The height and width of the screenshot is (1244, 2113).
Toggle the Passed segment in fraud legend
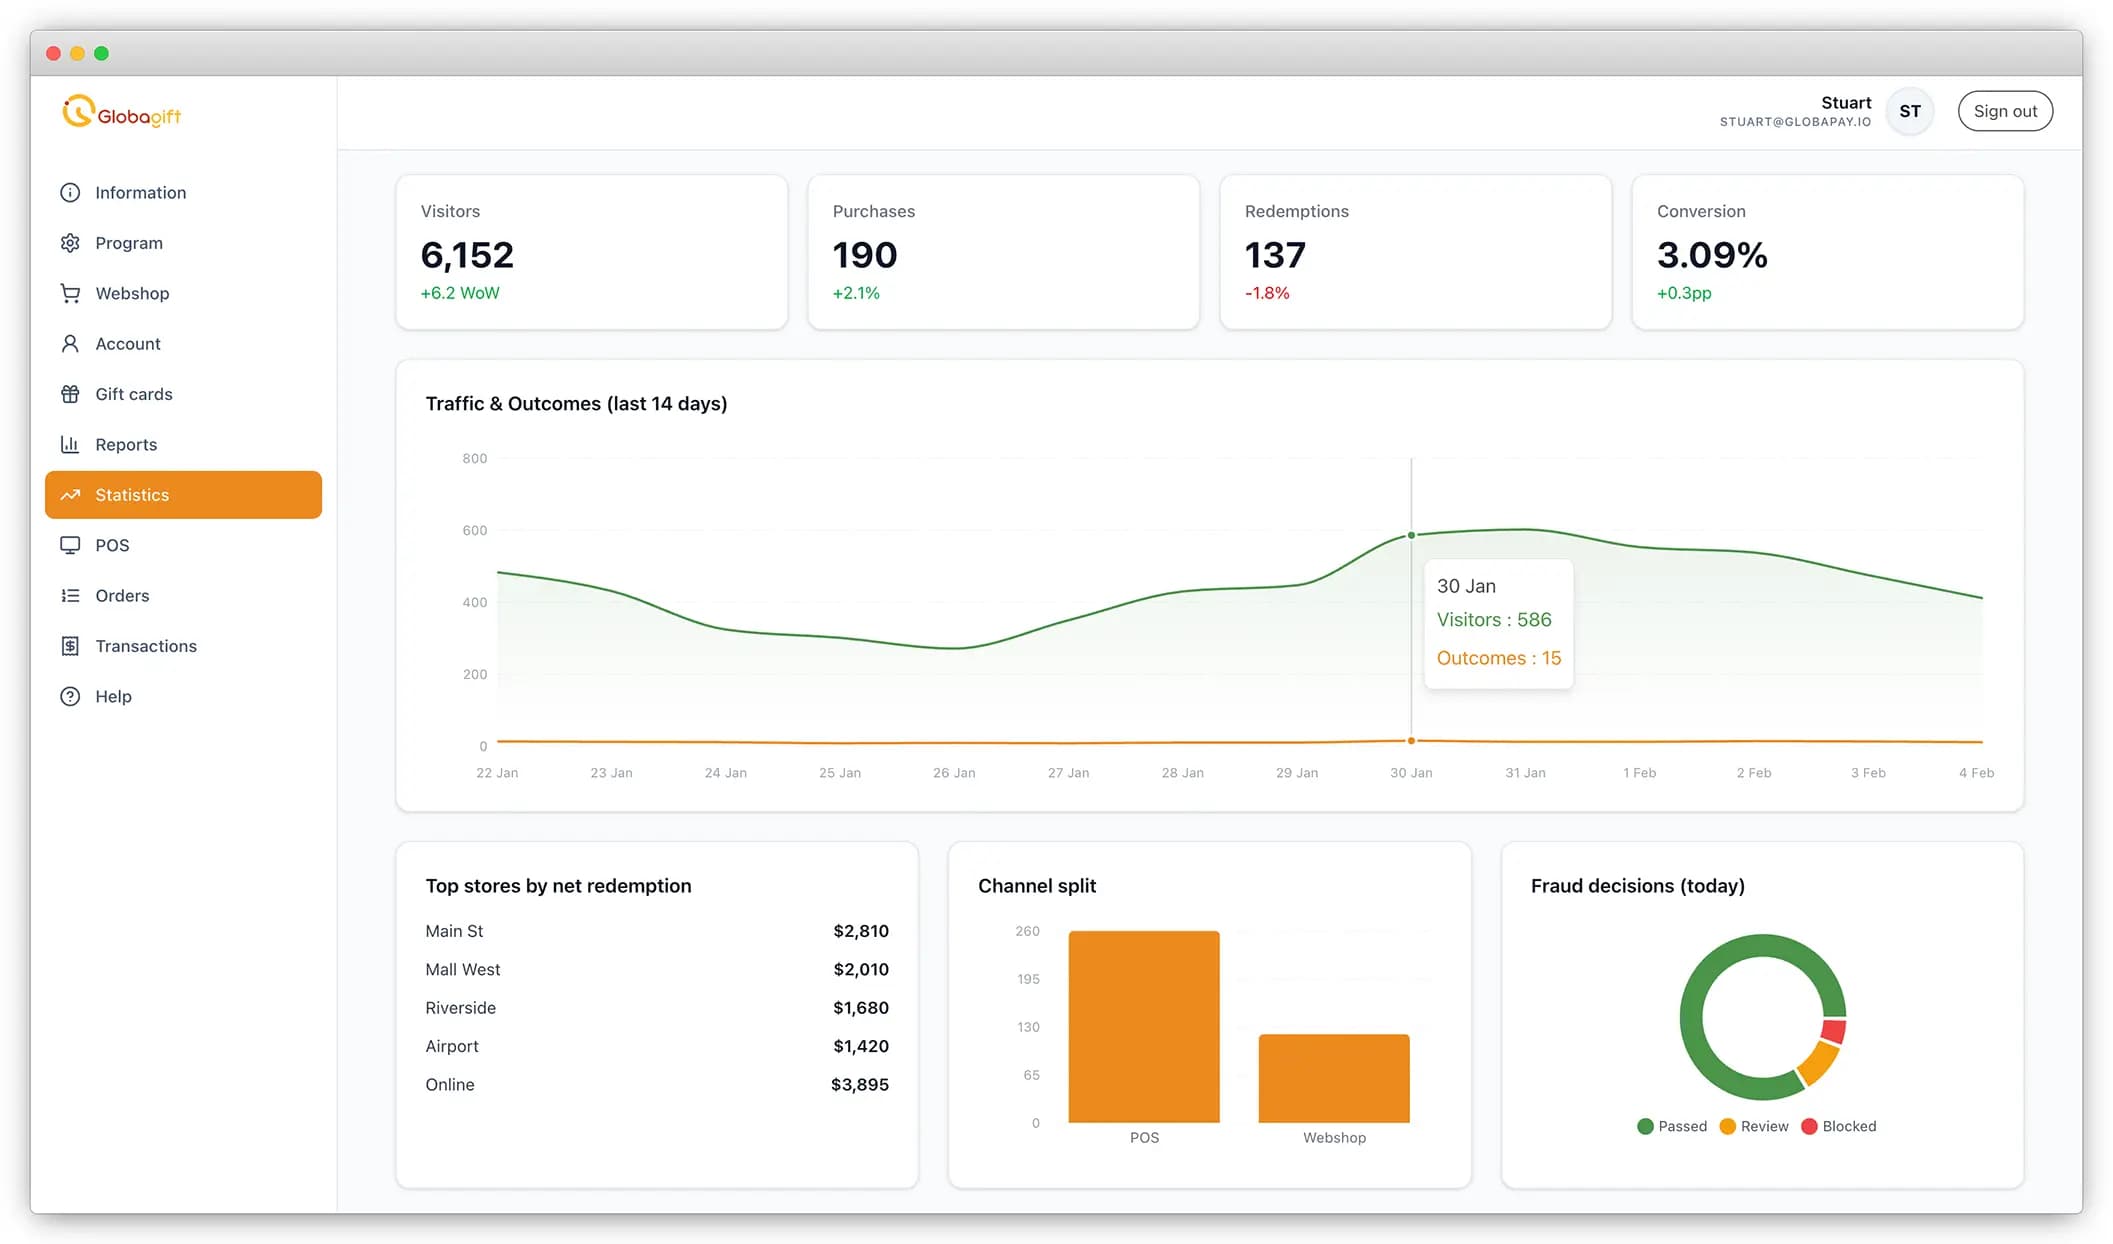click(1672, 1126)
